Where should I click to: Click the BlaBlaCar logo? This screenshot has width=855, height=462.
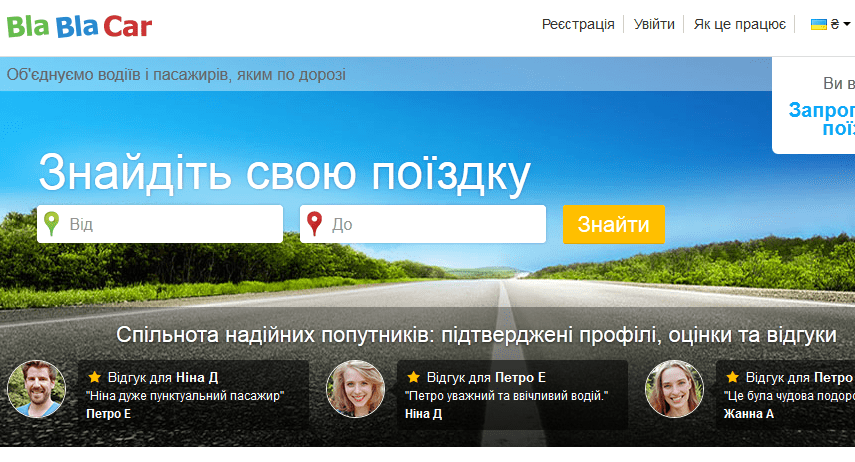click(80, 24)
